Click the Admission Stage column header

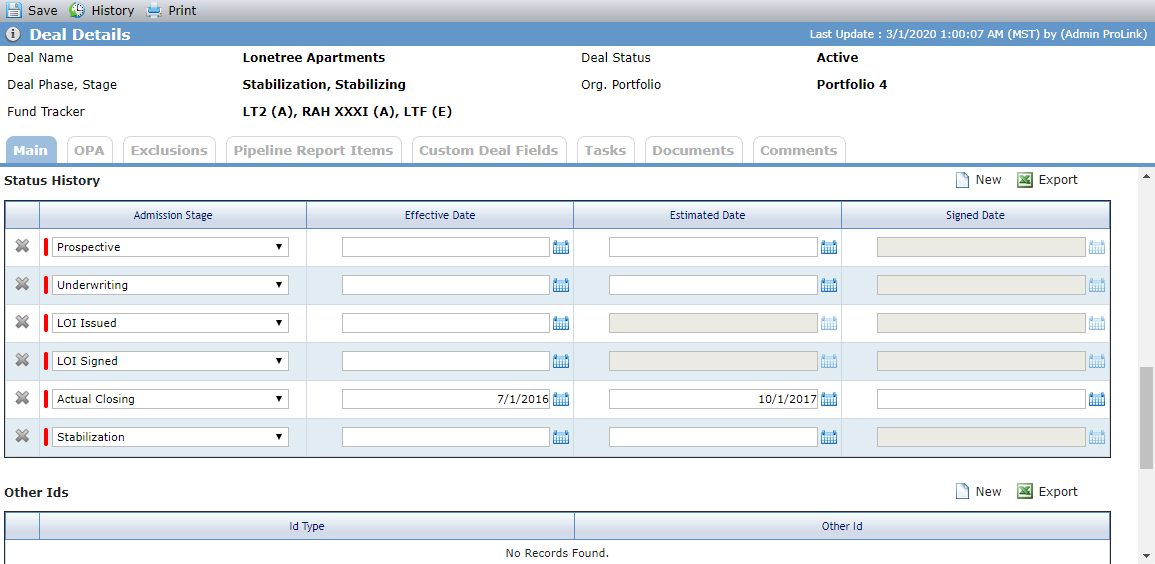pos(173,215)
